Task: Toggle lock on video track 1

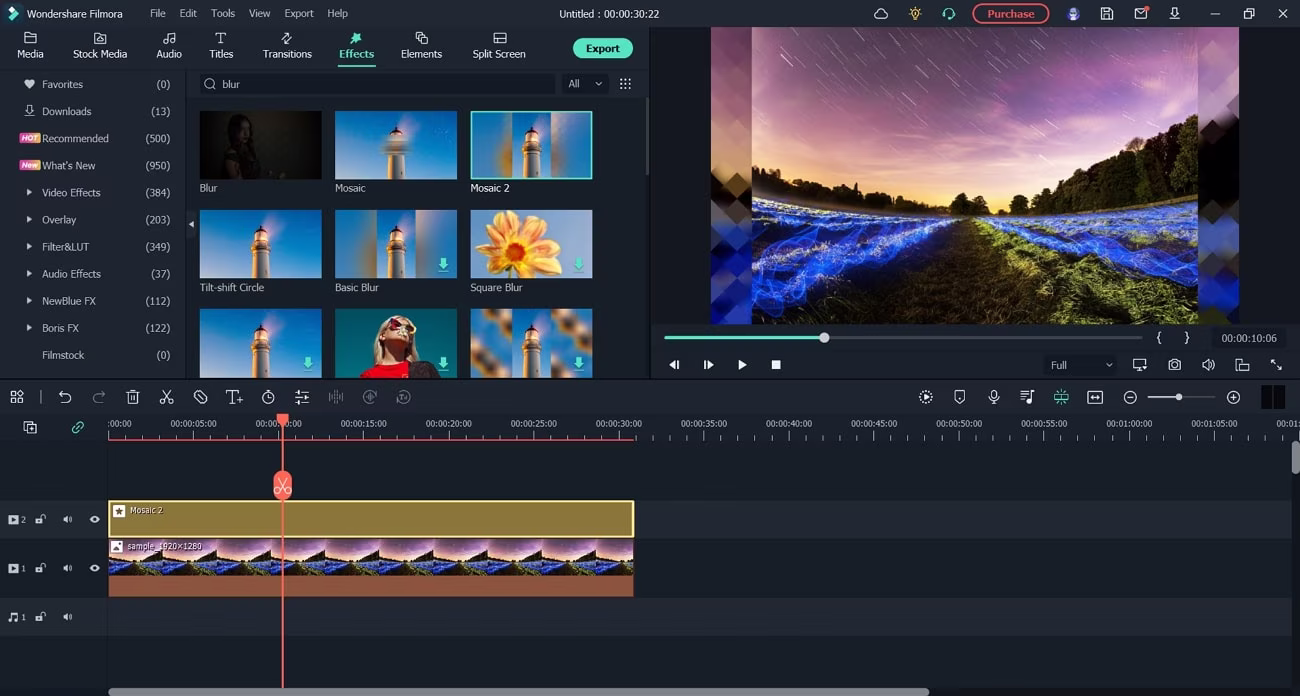Action: click(41, 568)
